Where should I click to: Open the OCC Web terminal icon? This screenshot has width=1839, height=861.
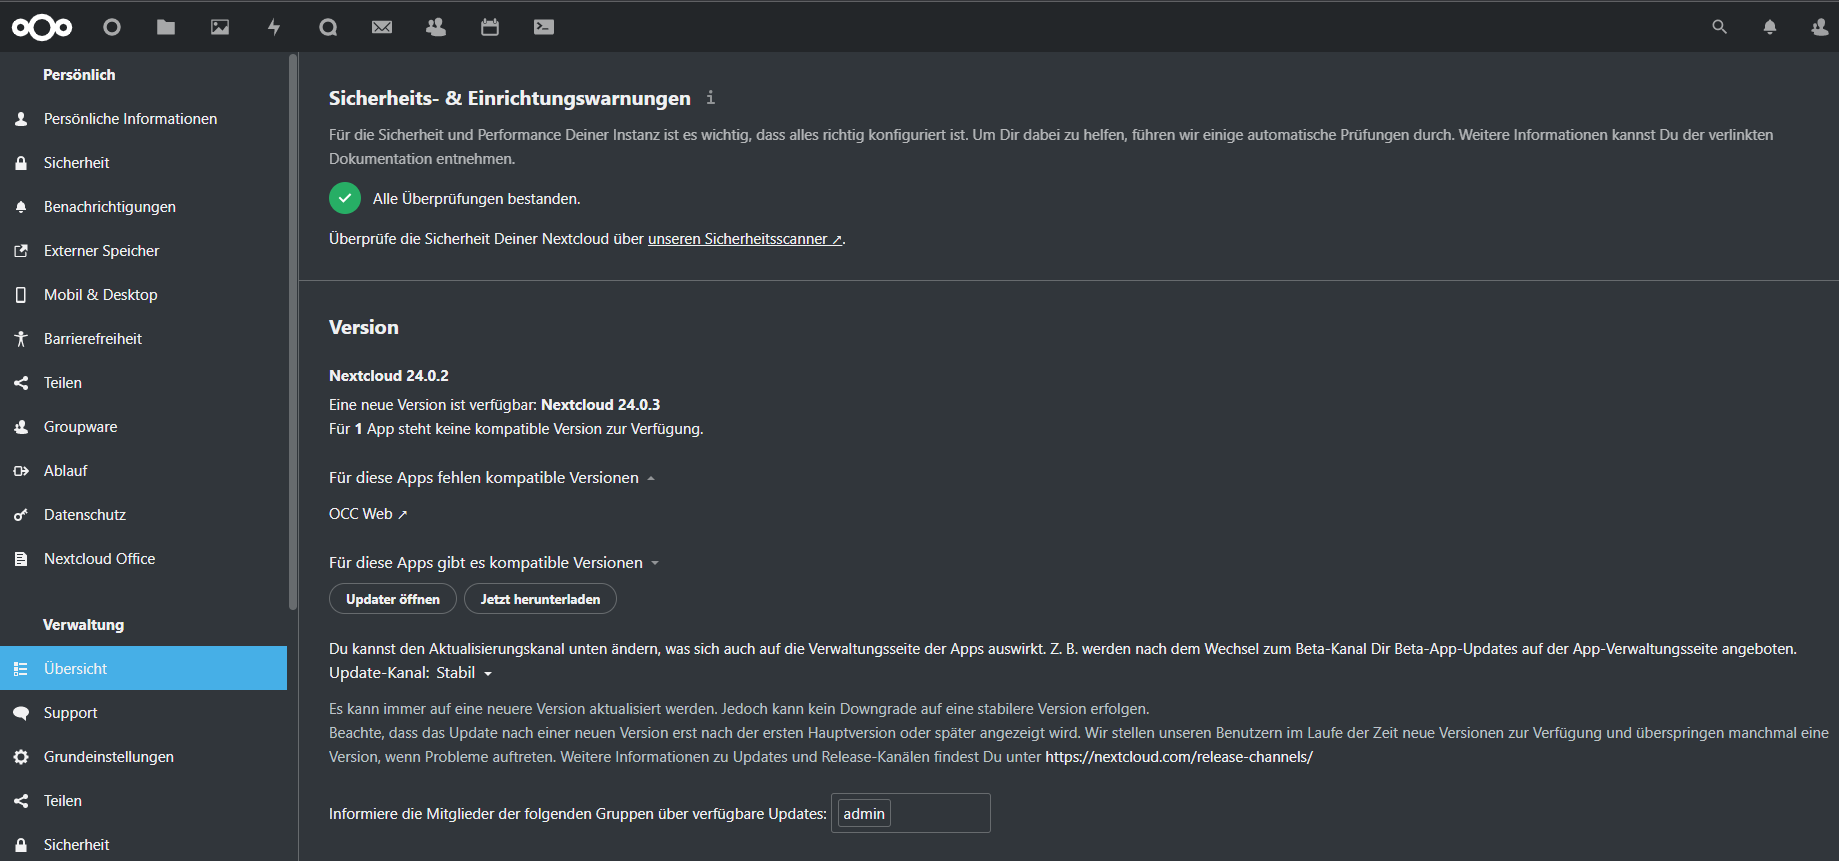(x=544, y=27)
